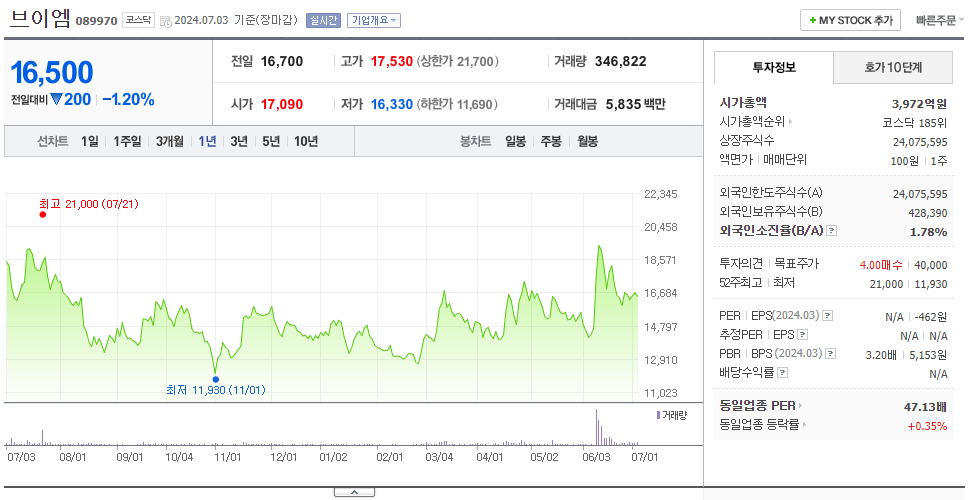Switch to 주봉 candle chart
968x500 pixels.
pyautogui.click(x=551, y=141)
